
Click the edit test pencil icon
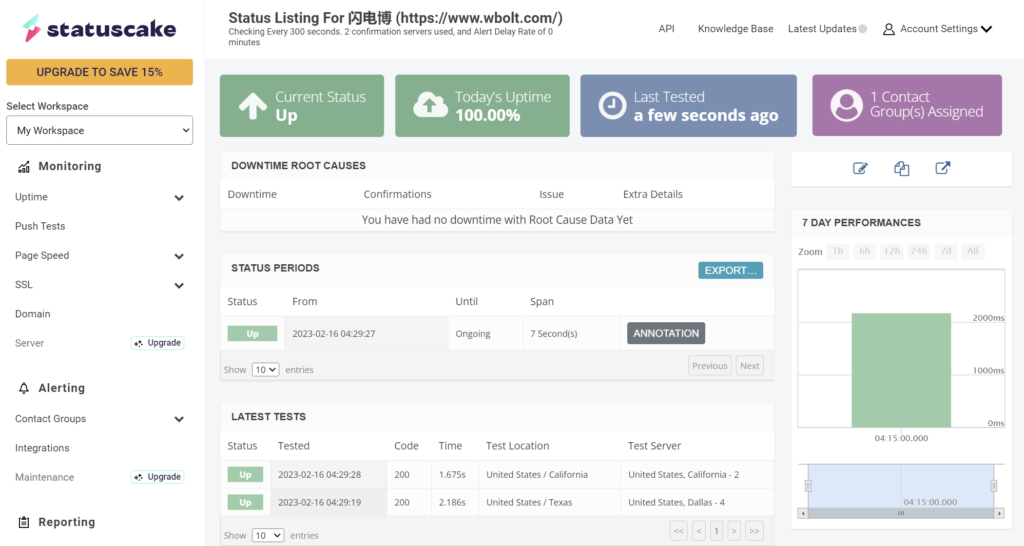click(860, 169)
